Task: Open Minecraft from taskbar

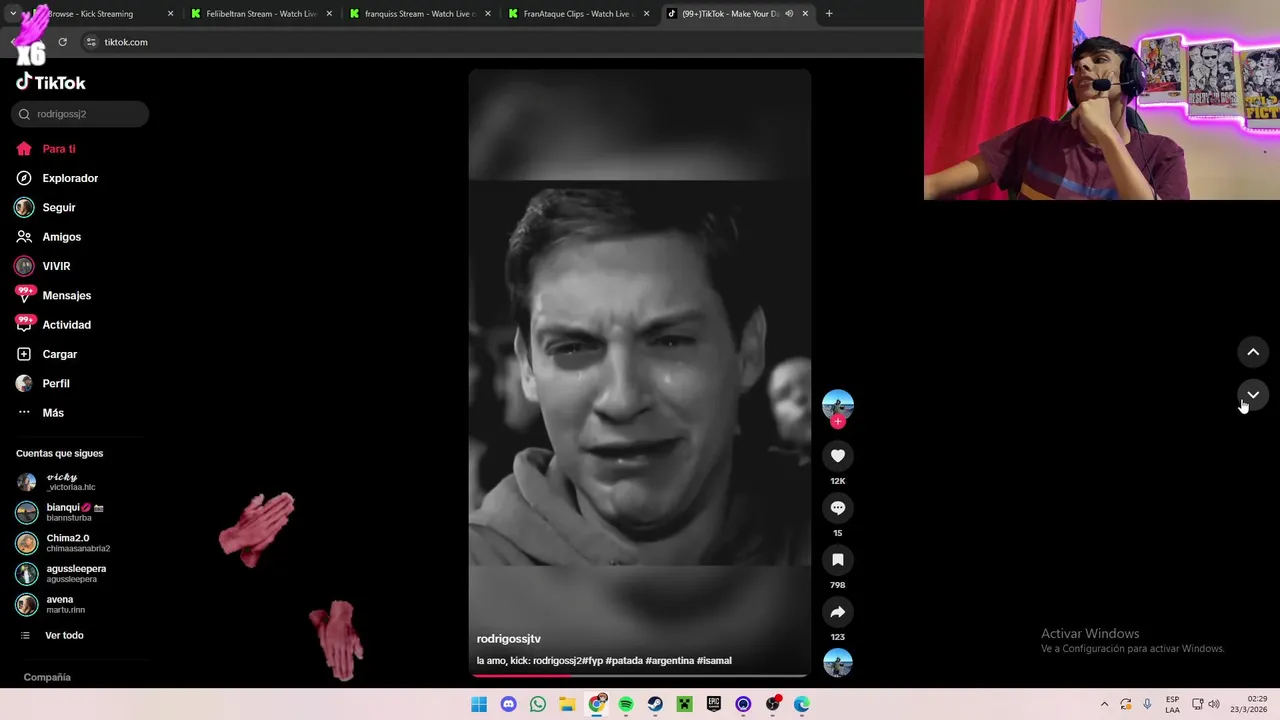Action: (x=685, y=704)
